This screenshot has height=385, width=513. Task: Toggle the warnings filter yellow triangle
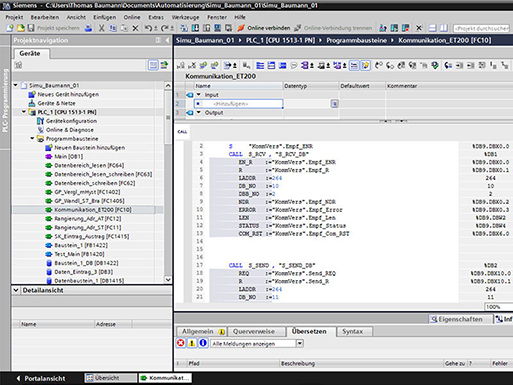(192, 343)
